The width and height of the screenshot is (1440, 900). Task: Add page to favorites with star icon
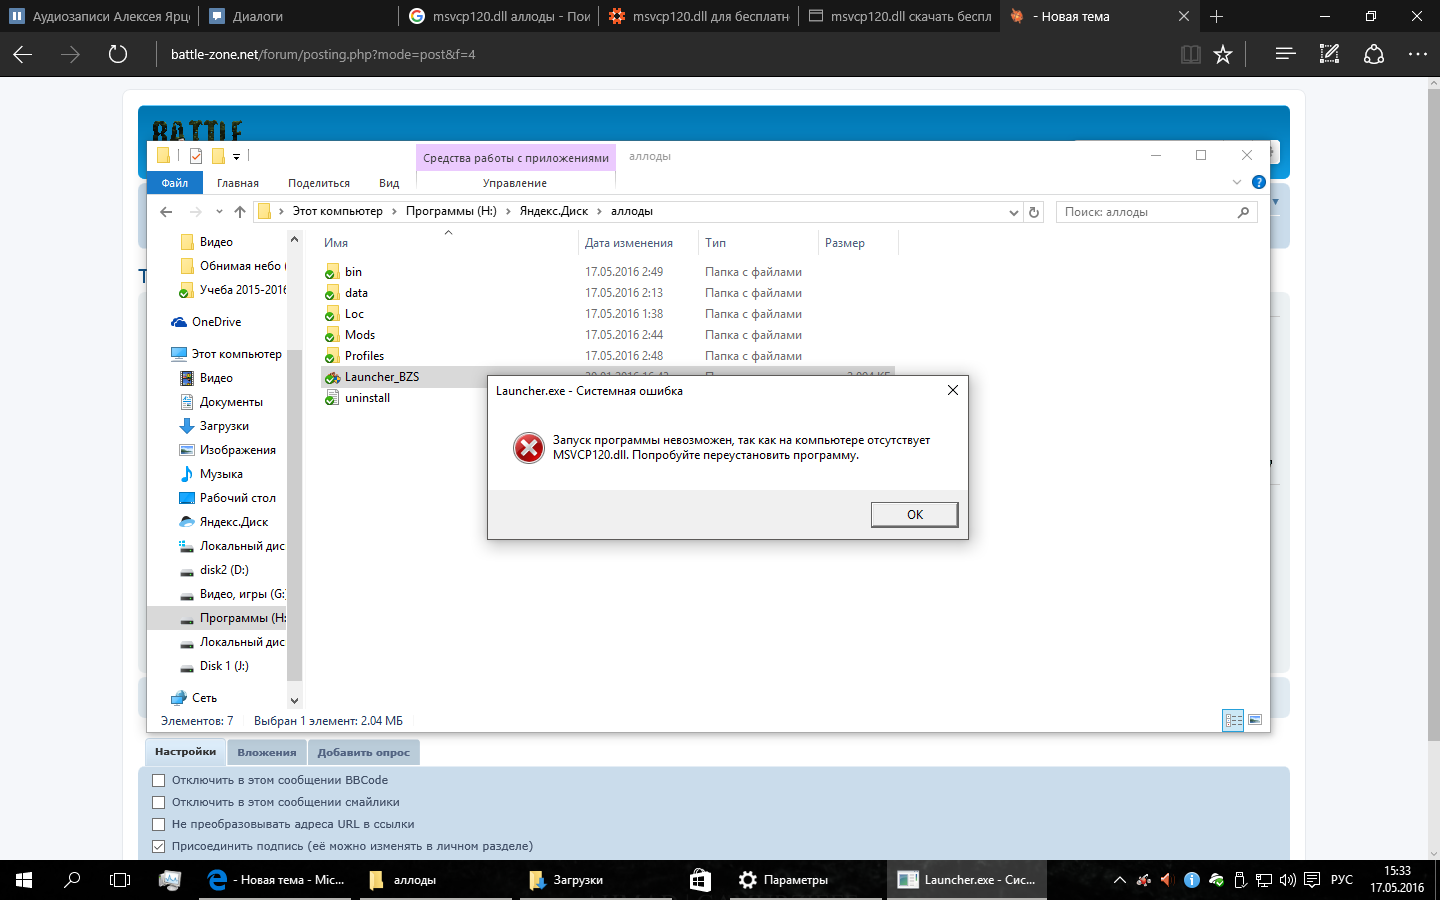(x=1222, y=54)
